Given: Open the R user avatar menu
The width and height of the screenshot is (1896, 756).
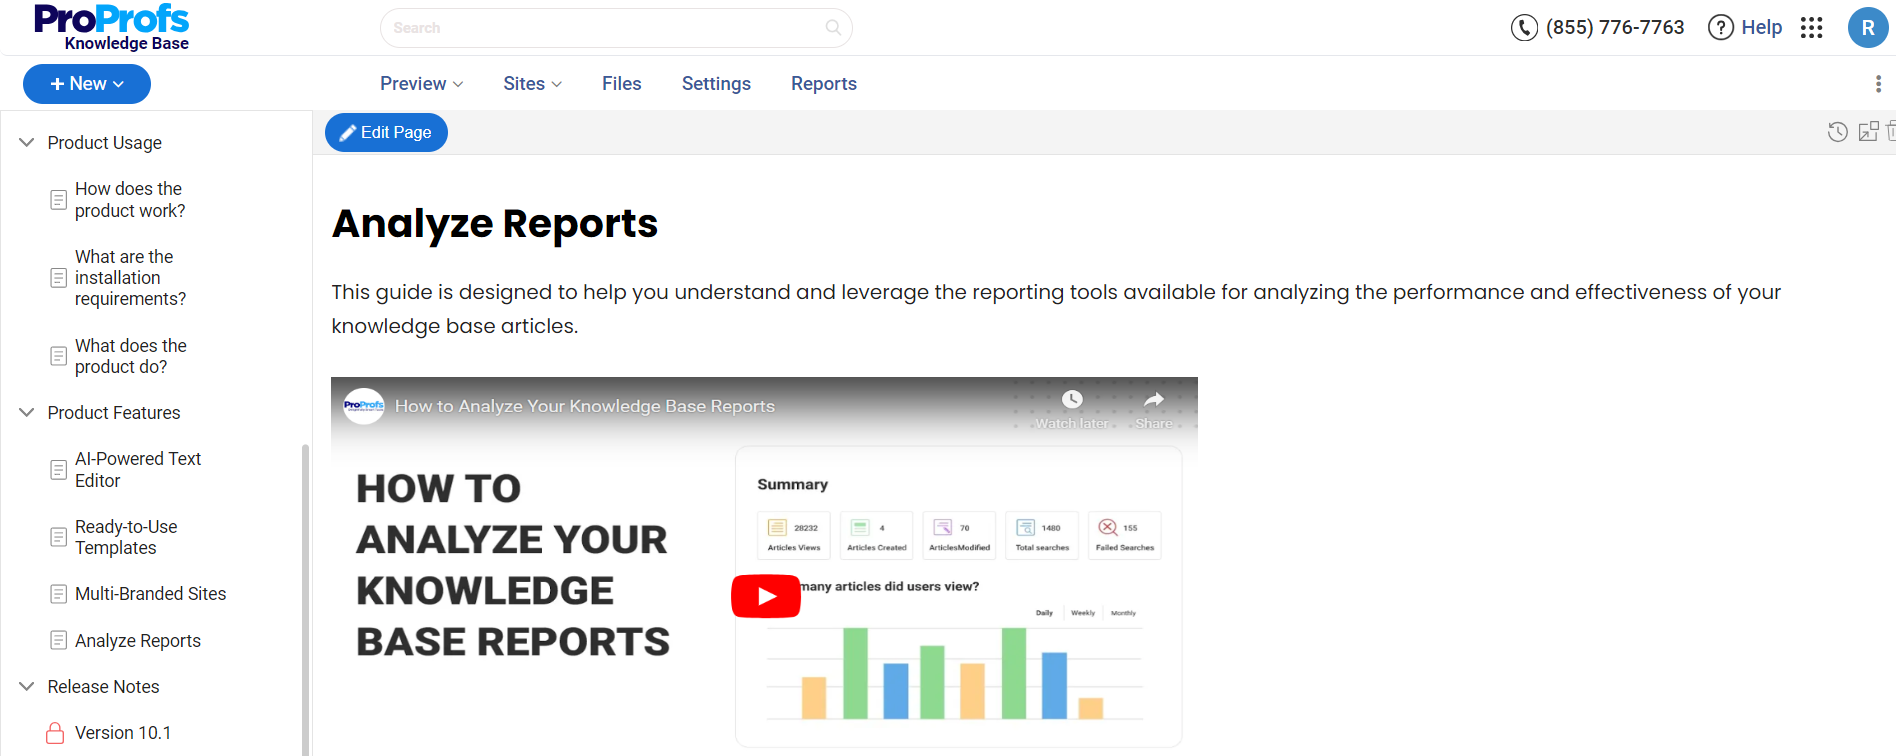Looking at the screenshot, I should 1868,28.
